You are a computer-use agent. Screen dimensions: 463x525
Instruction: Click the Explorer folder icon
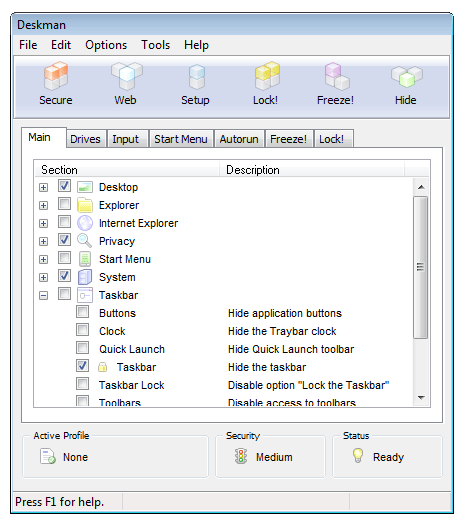85,205
